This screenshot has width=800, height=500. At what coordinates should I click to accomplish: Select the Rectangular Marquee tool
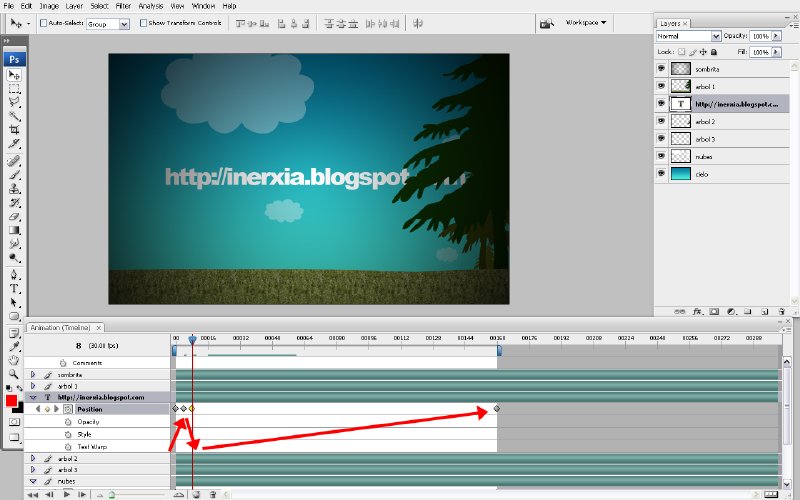(x=14, y=89)
